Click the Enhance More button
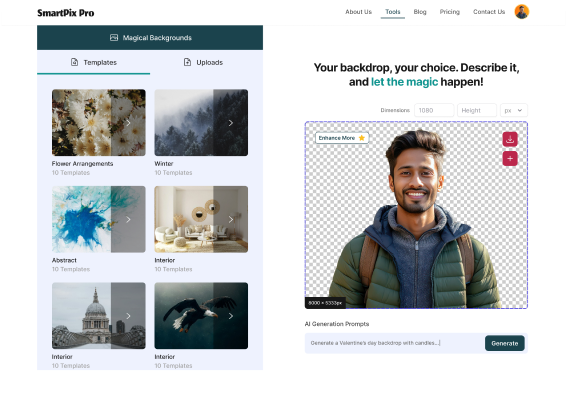This screenshot has height=401, width=566. click(341, 138)
